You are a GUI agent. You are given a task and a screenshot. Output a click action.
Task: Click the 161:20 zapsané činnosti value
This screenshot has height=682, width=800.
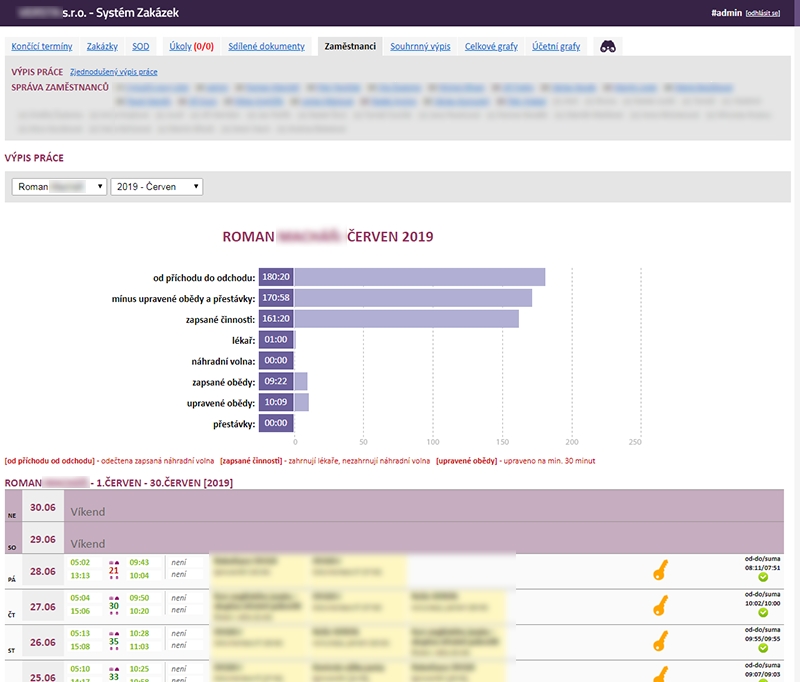(276, 319)
